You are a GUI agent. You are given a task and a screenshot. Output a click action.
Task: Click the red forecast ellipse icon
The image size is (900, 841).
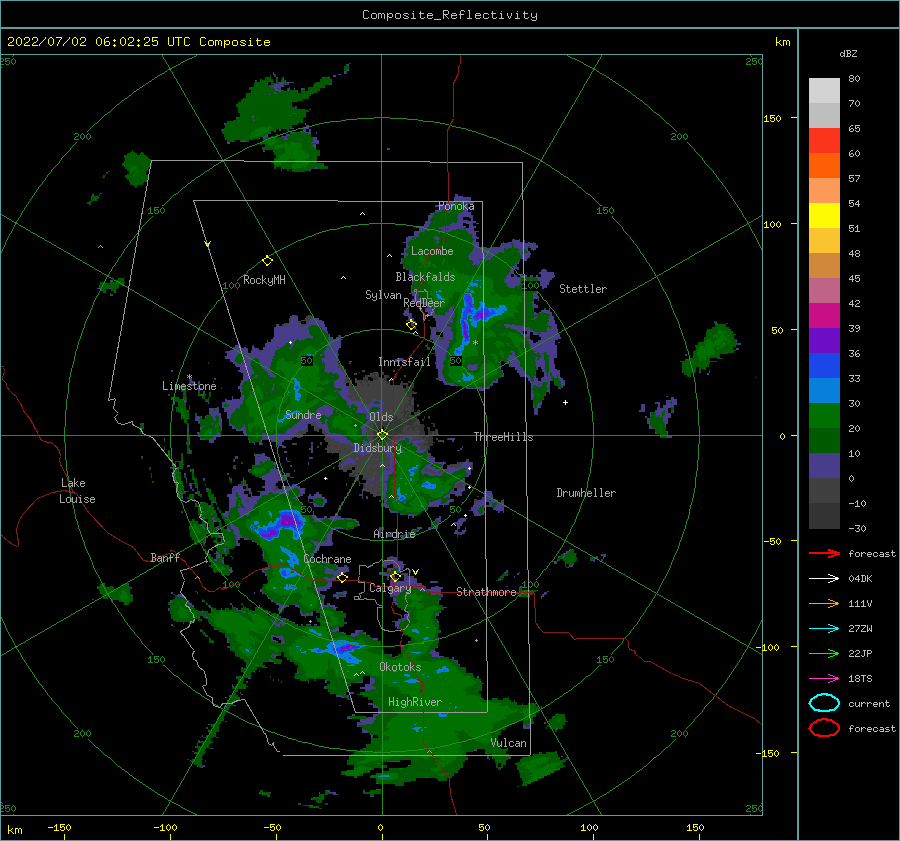[x=824, y=728]
